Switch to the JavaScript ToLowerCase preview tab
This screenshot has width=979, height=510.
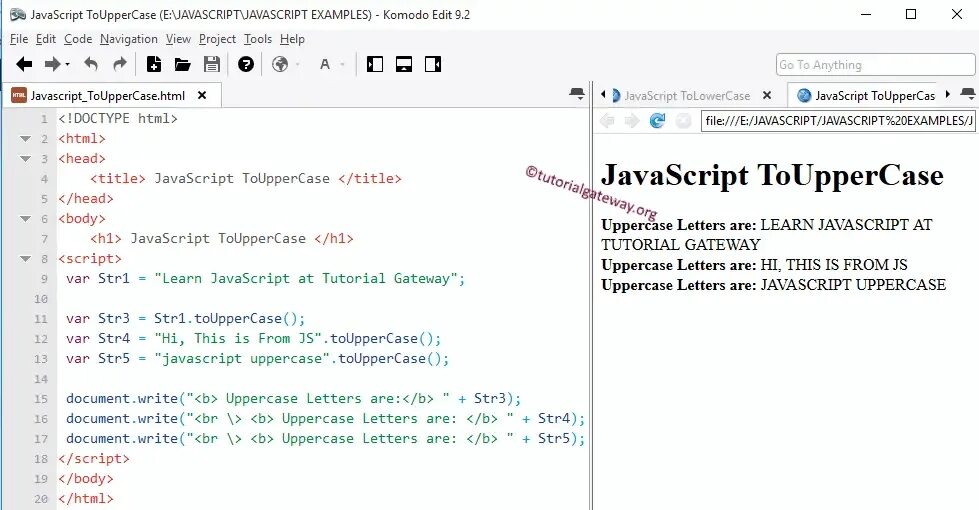(x=687, y=96)
